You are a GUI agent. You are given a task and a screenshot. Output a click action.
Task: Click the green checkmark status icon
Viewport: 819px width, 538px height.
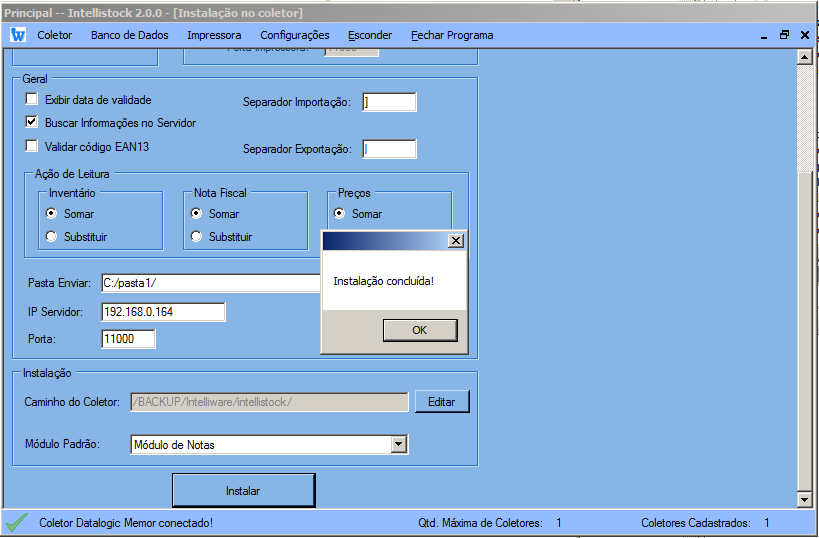point(17,522)
